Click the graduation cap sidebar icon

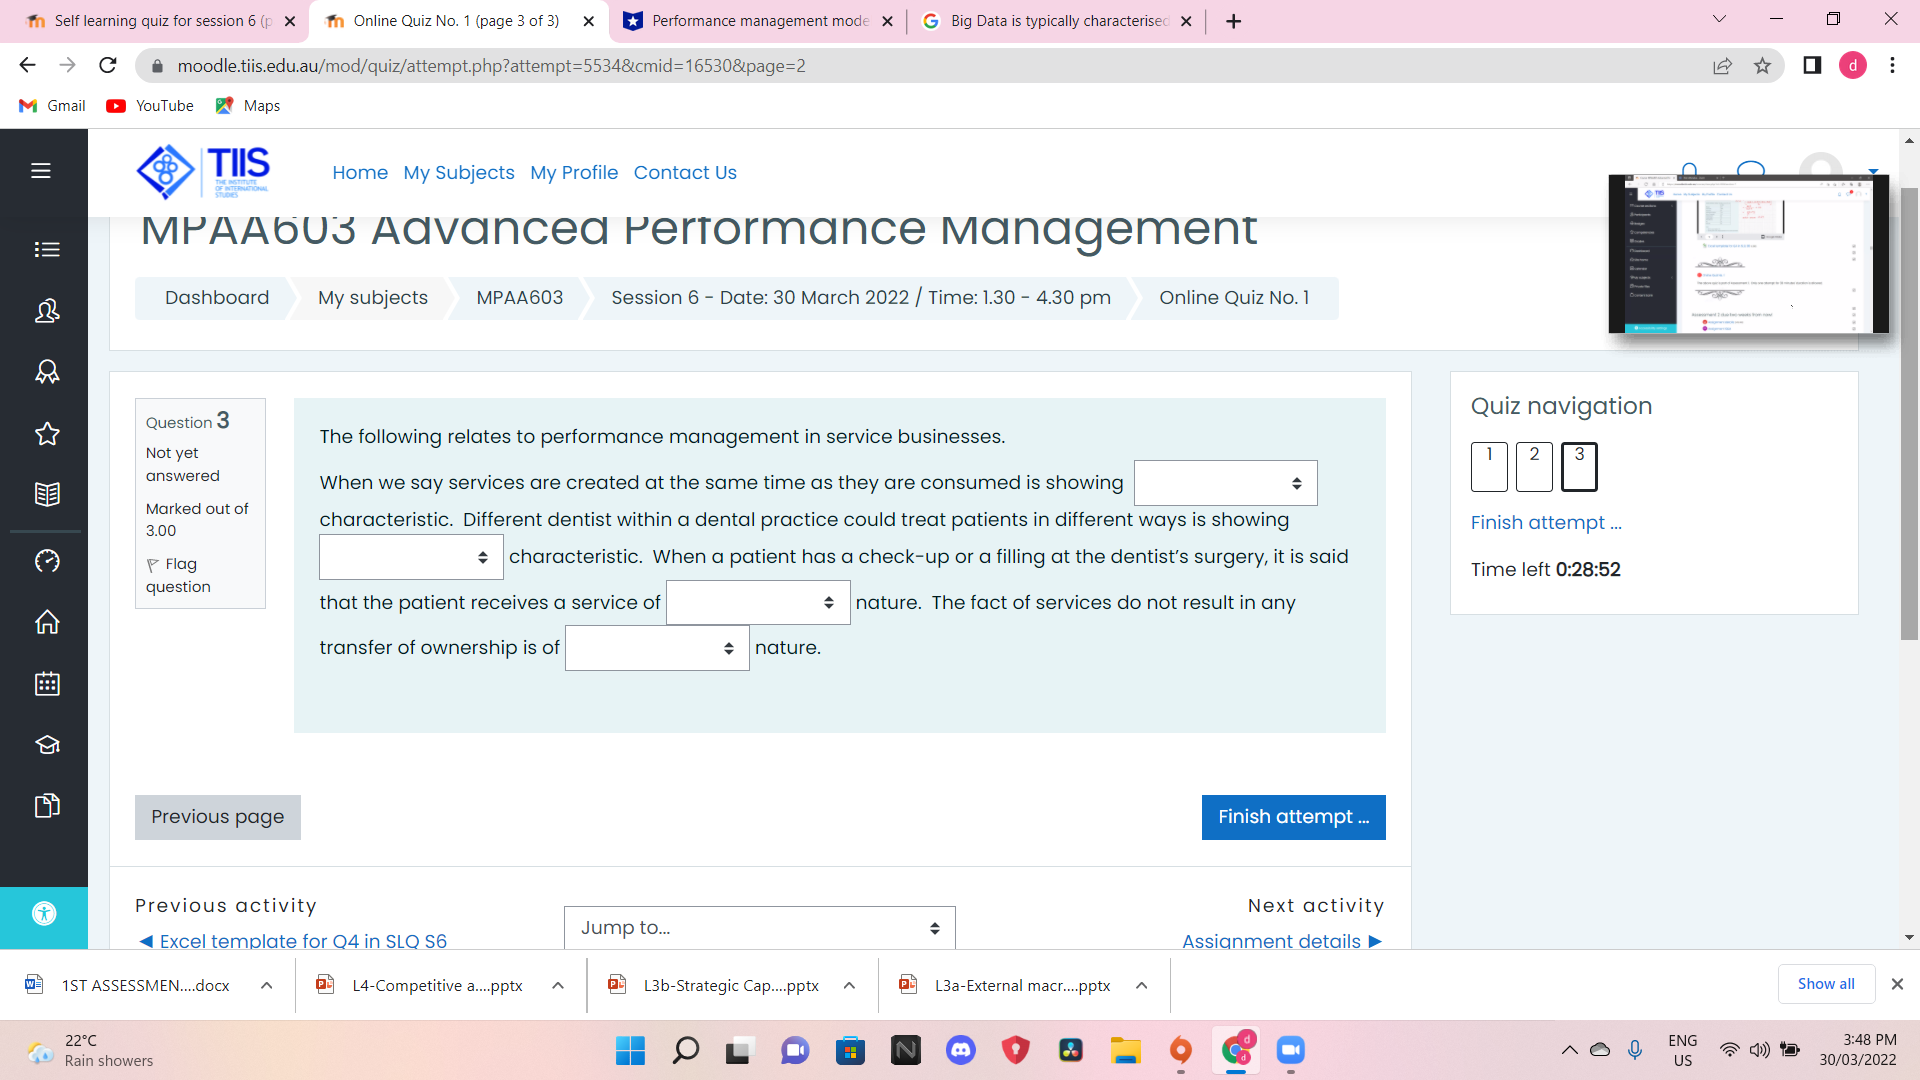pos(47,745)
